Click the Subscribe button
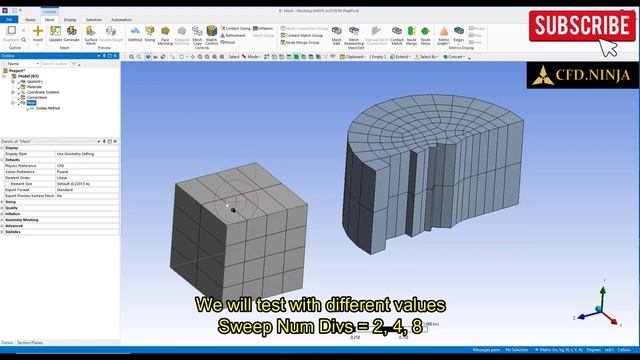The height and width of the screenshot is (360, 640). click(582, 26)
